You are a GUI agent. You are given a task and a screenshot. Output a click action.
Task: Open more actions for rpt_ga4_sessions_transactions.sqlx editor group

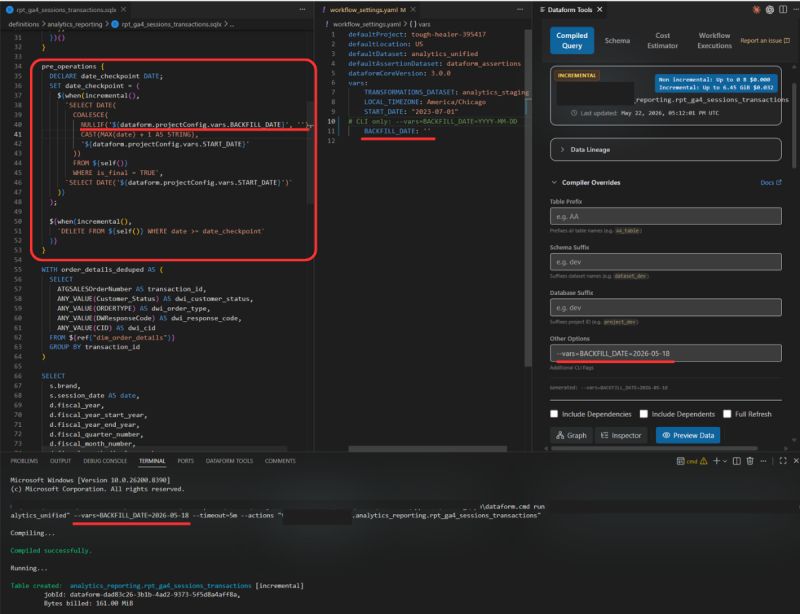[303, 10]
